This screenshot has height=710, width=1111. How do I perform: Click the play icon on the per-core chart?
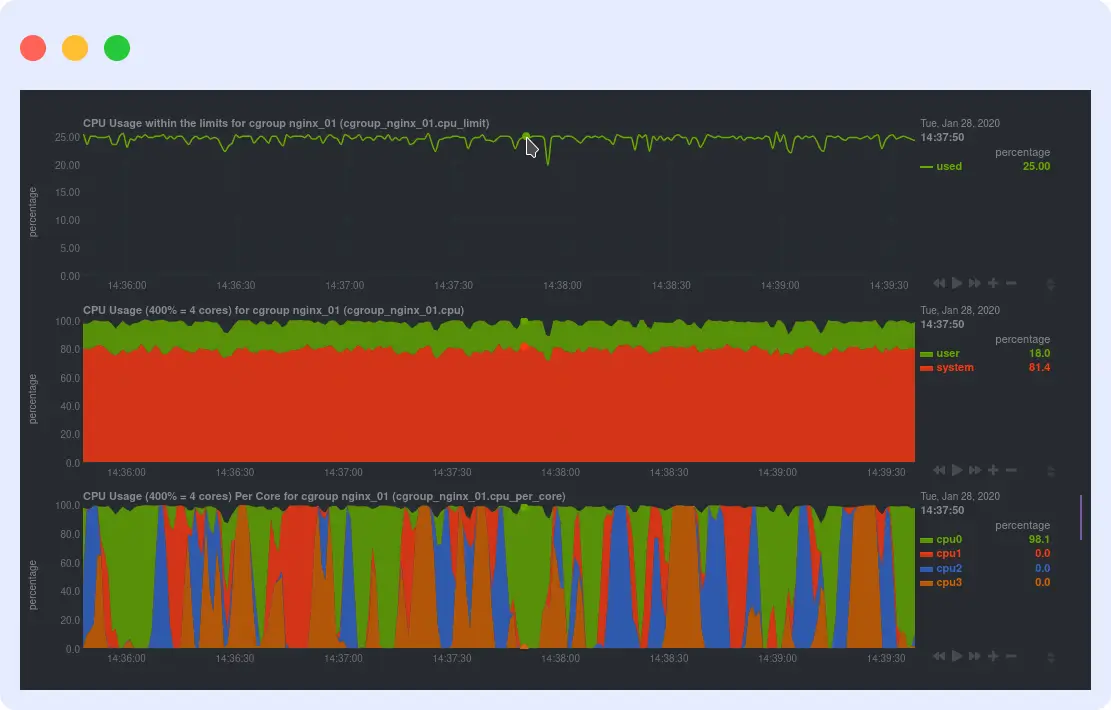click(957, 657)
